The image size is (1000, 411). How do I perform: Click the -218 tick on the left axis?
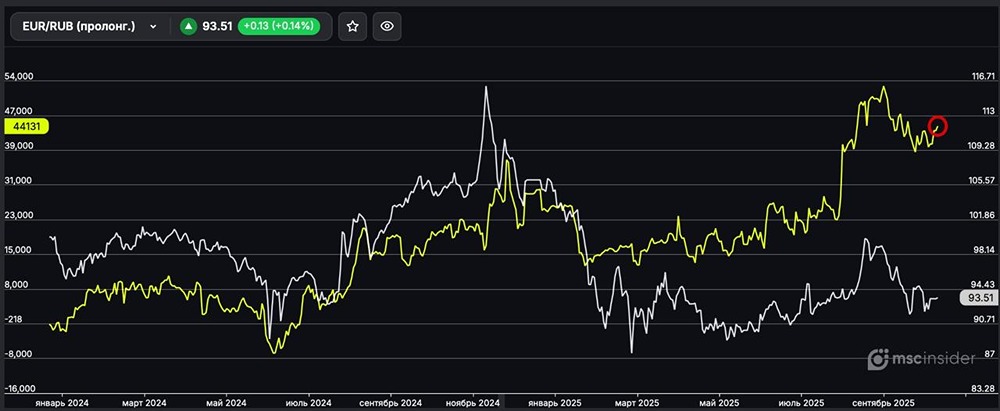pos(14,320)
